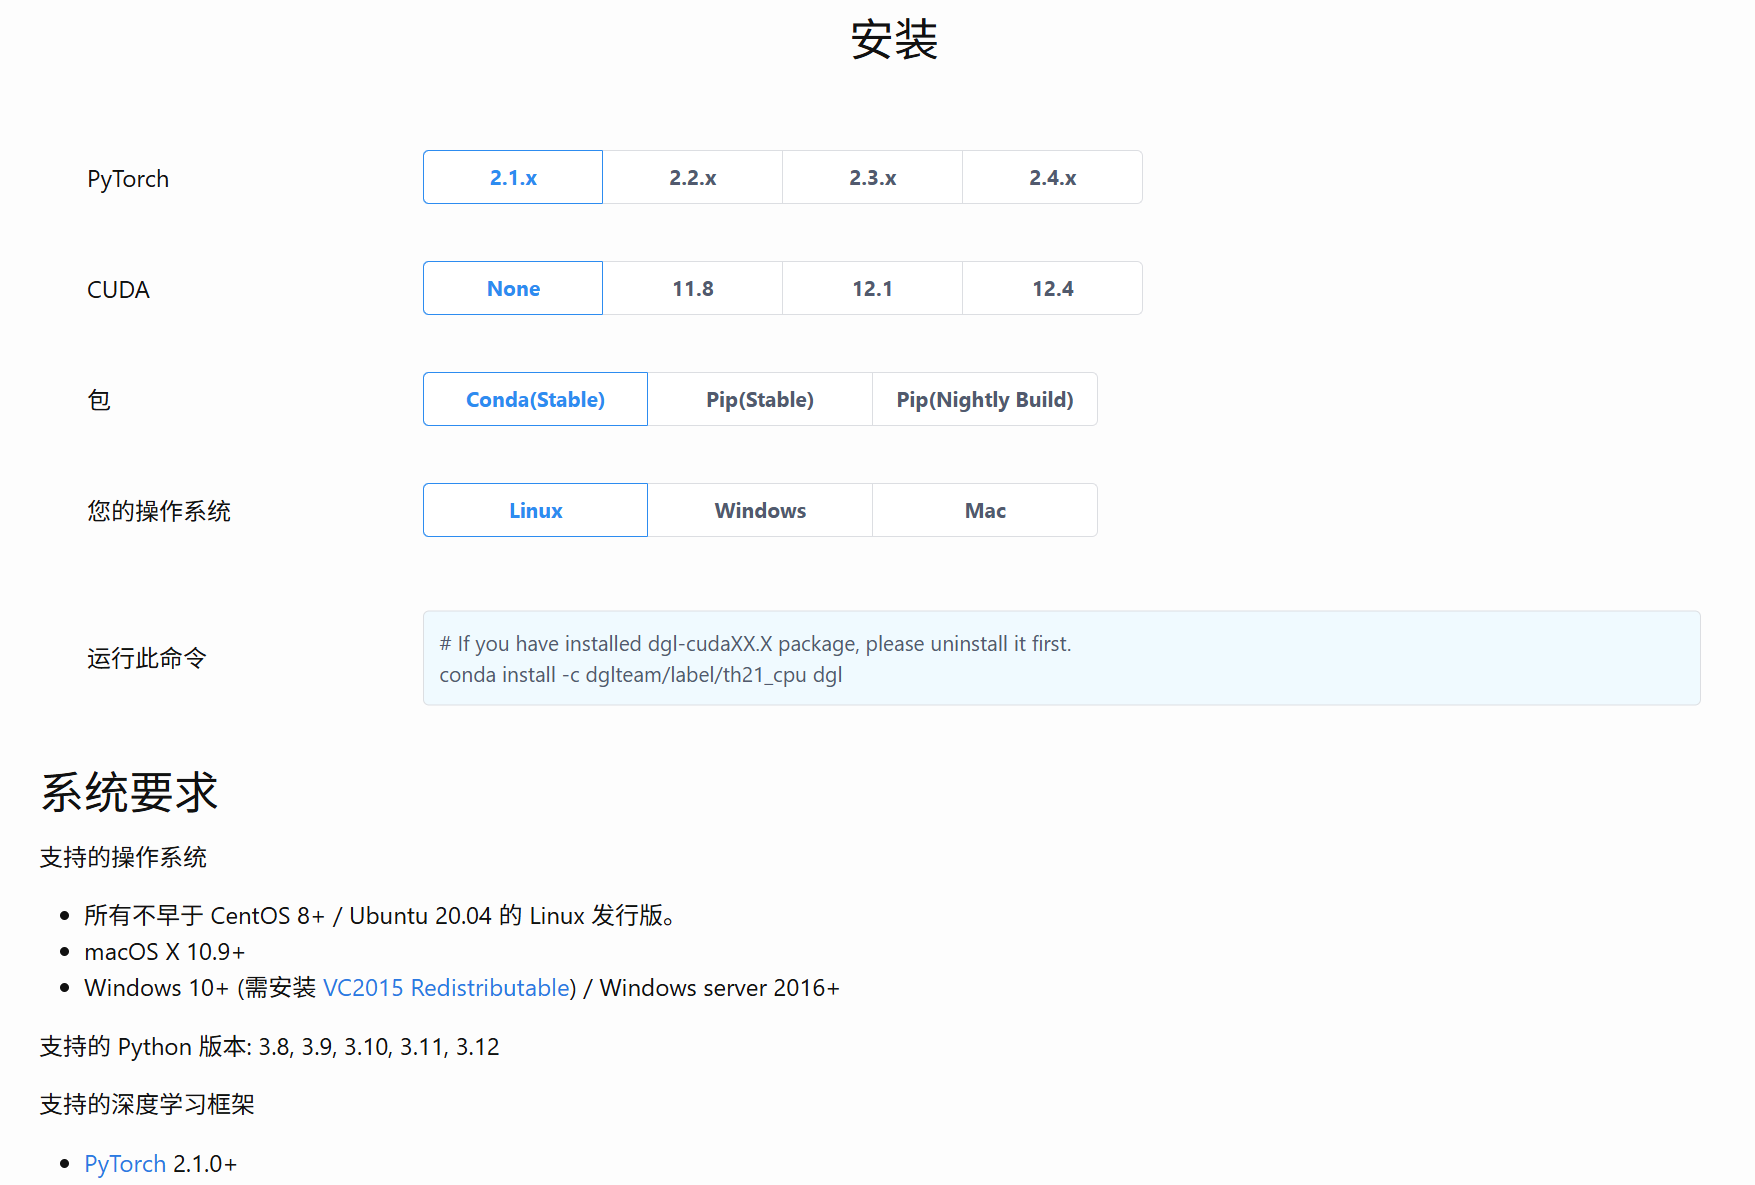This screenshot has height=1185, width=1755.
Task: Choose CUDA version 12.1
Action: click(x=873, y=288)
